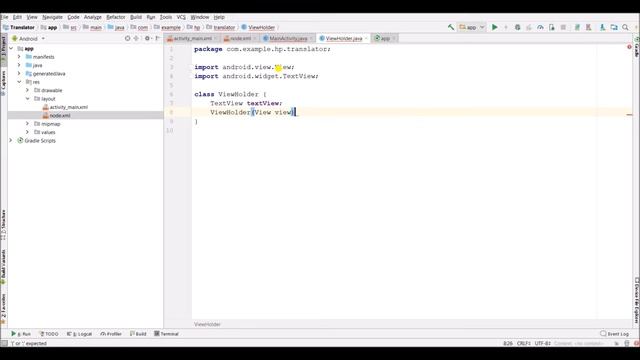Click CRLF line separator in status bar

524,344
